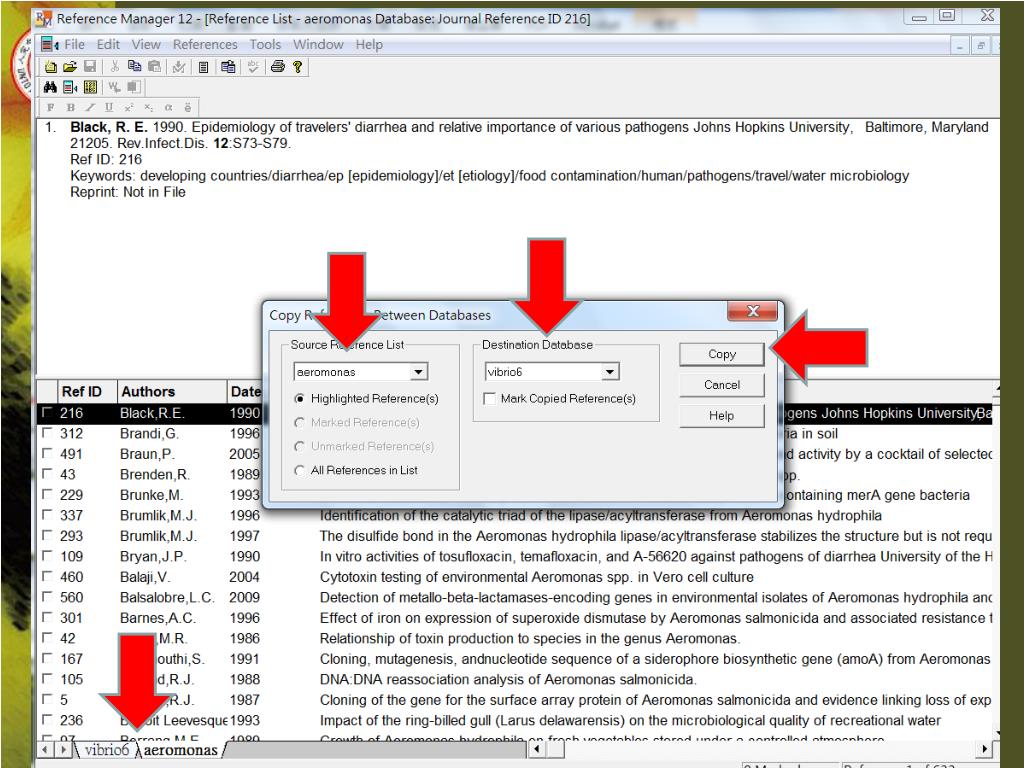
Task: Click the yellow question mark help icon
Action: pos(298,67)
